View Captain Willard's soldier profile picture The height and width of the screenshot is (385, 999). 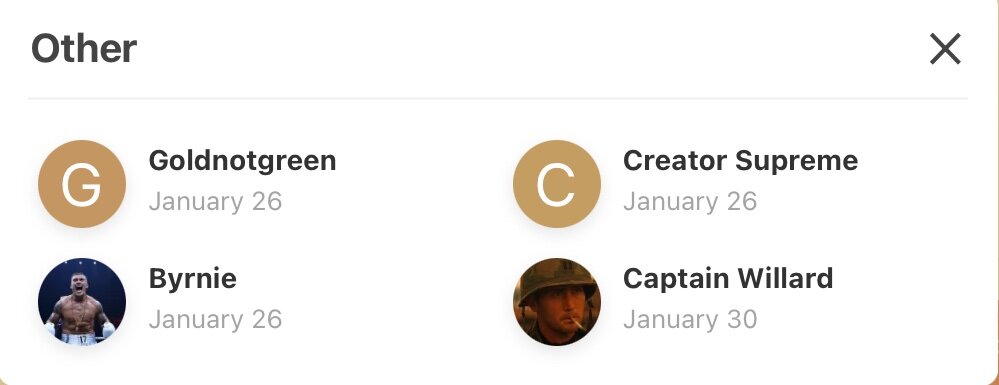coord(557,301)
